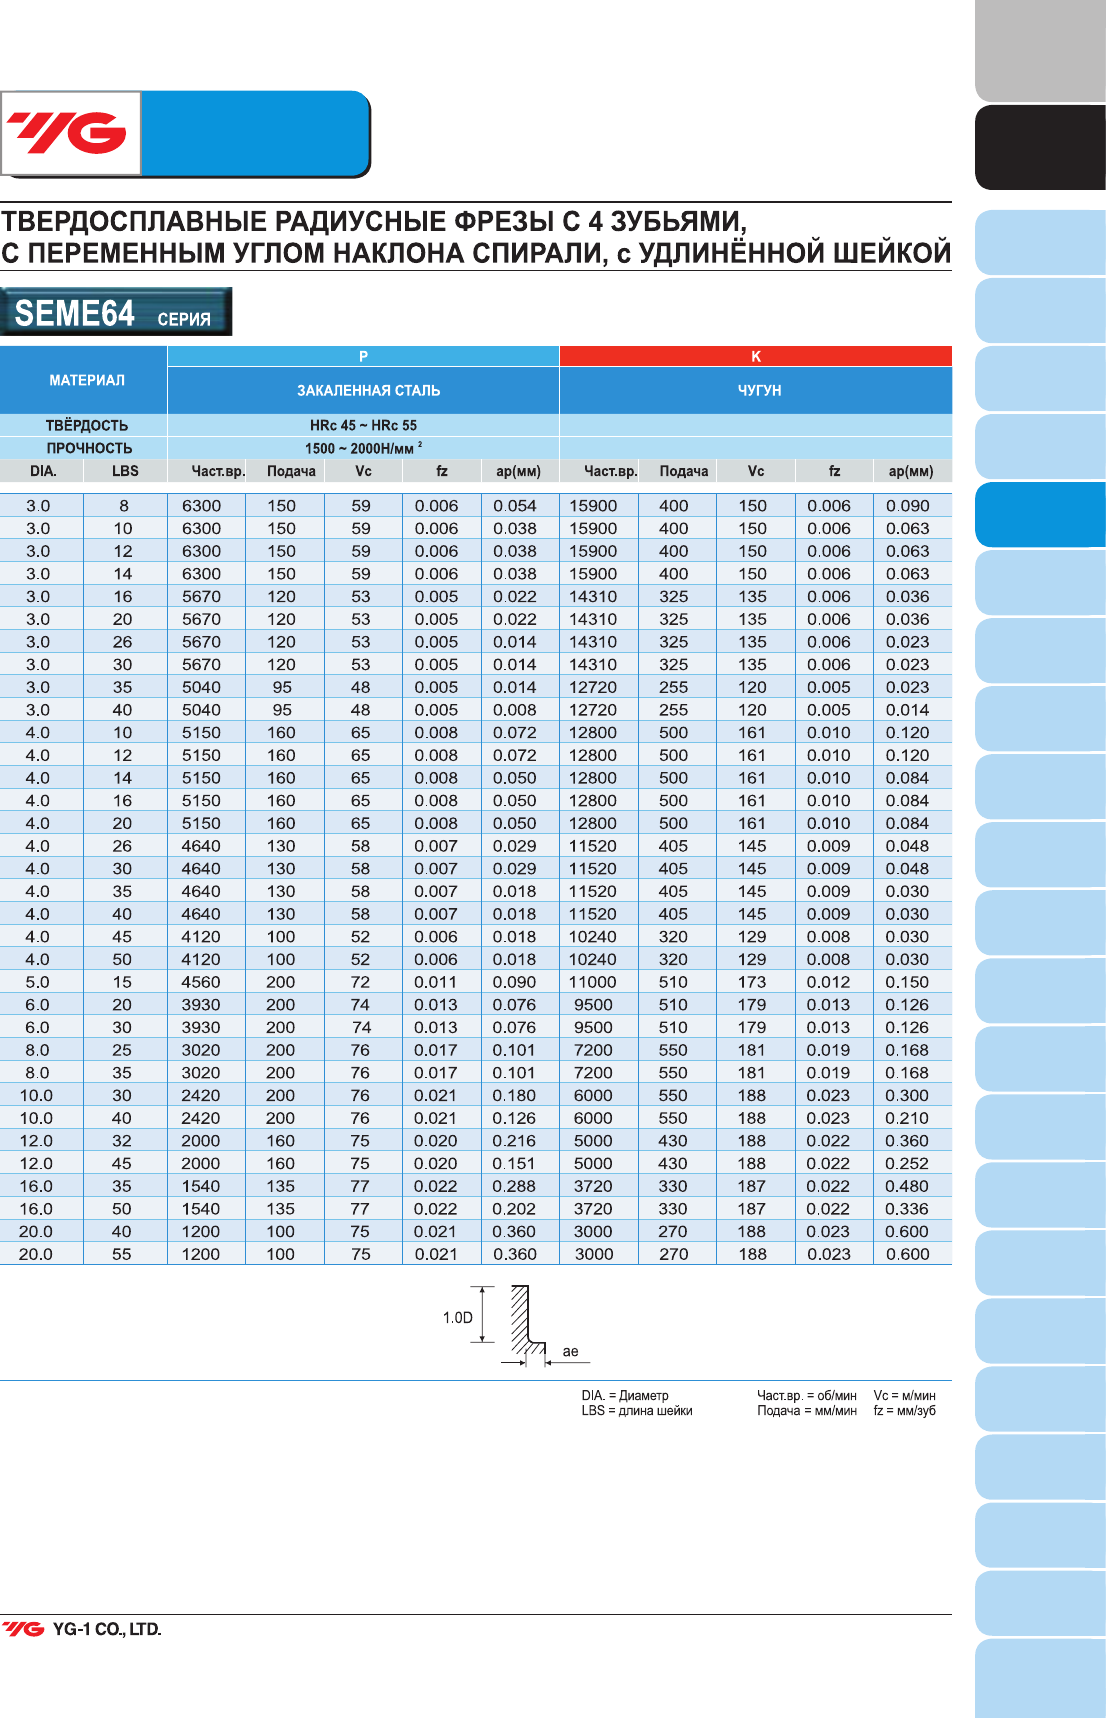
Task: Select the SEME64 series badge
Action: (x=116, y=312)
